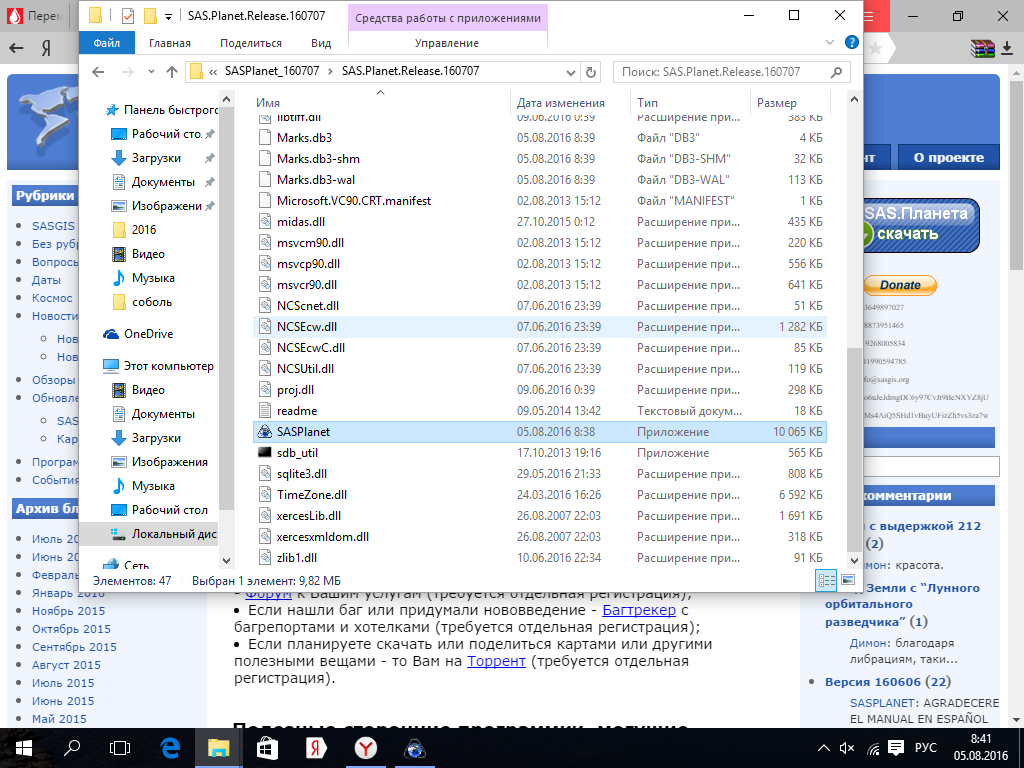Open Форум link on webpage
Image resolution: width=1024 pixels, height=768 pixels.
(268, 594)
